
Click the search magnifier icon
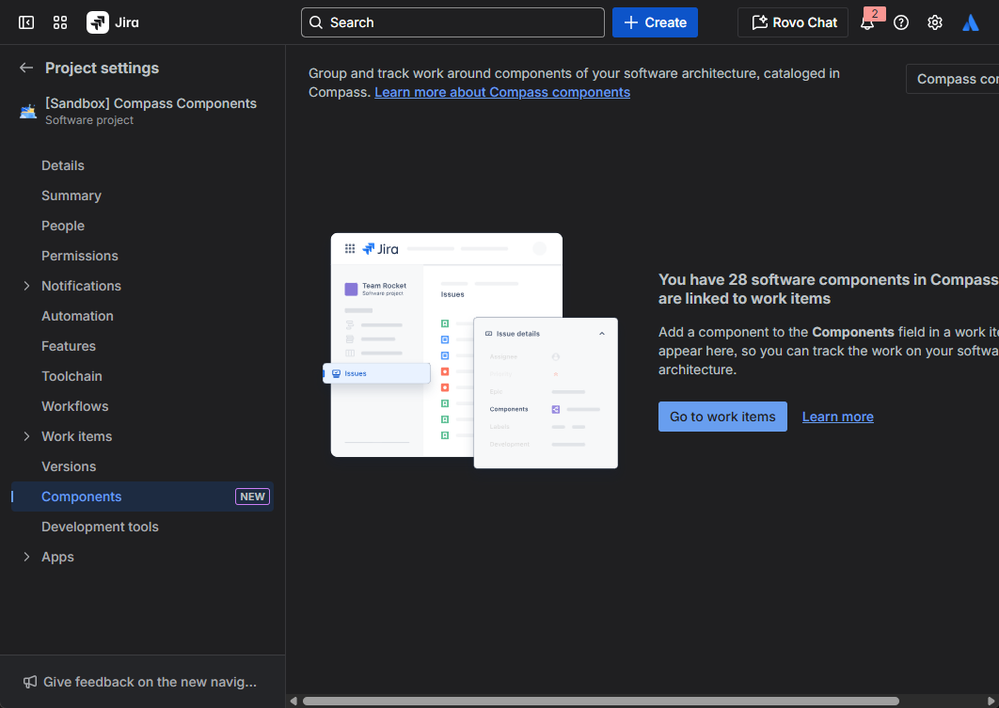pyautogui.click(x=316, y=22)
